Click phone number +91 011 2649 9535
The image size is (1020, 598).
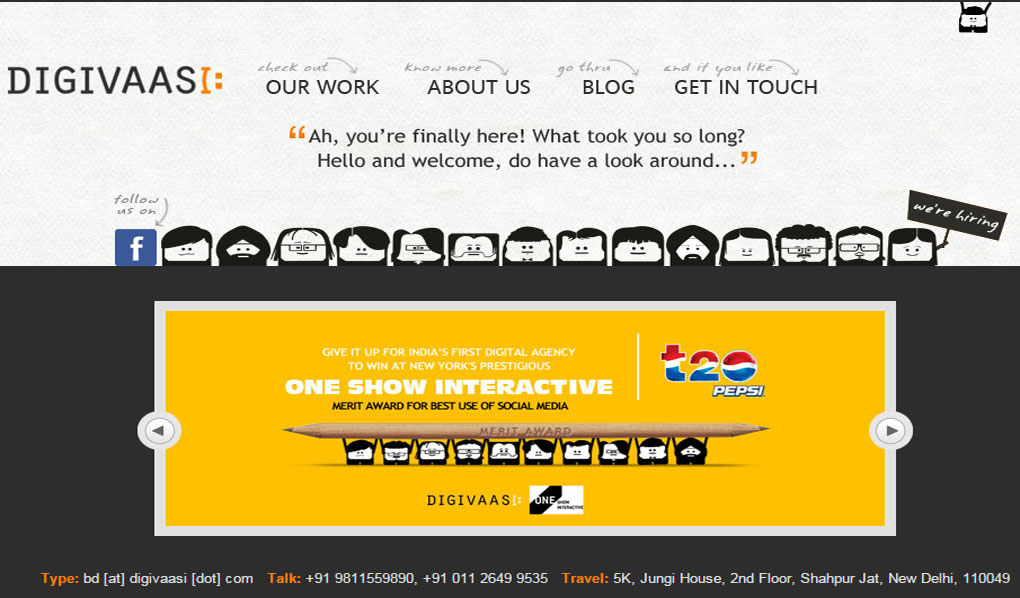tap(485, 578)
